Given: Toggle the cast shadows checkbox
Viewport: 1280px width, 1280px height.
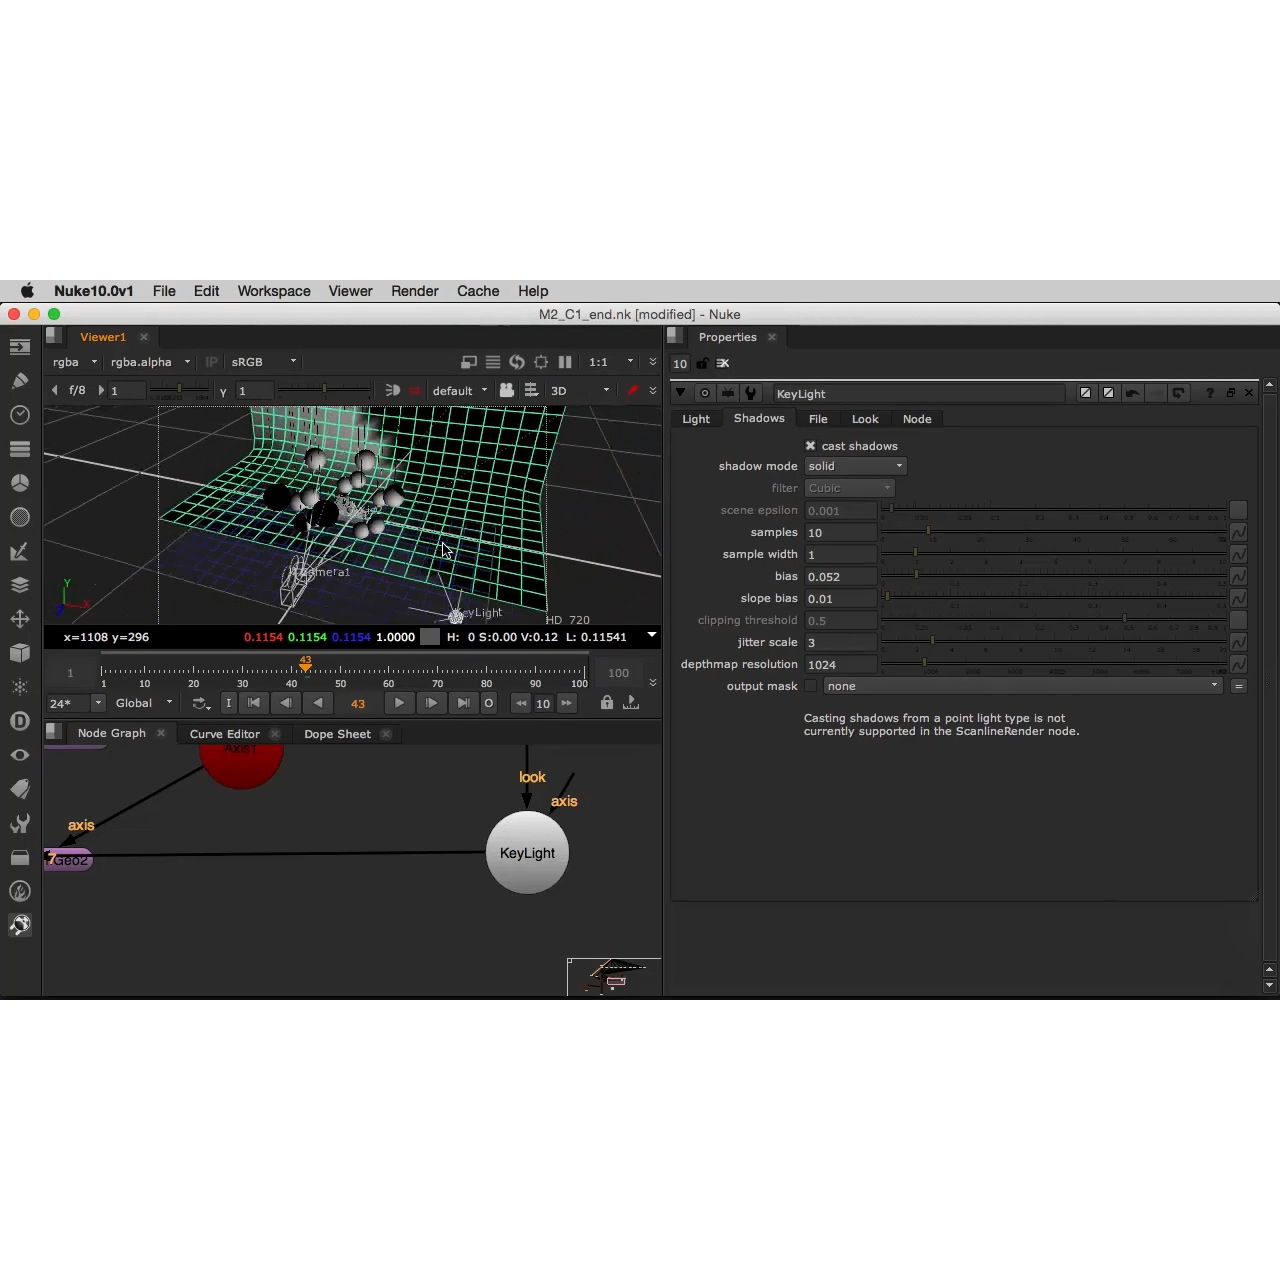Looking at the screenshot, I should coord(810,446).
